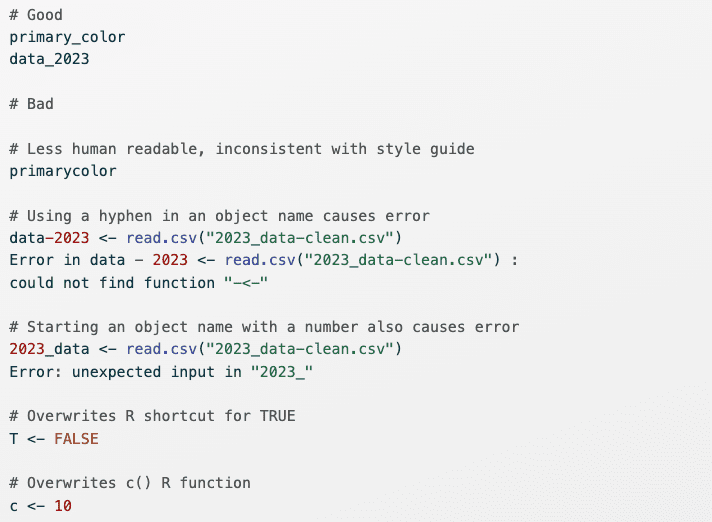712x522 pixels.
Task: Click the variable T before the arrow
Action: (14, 438)
